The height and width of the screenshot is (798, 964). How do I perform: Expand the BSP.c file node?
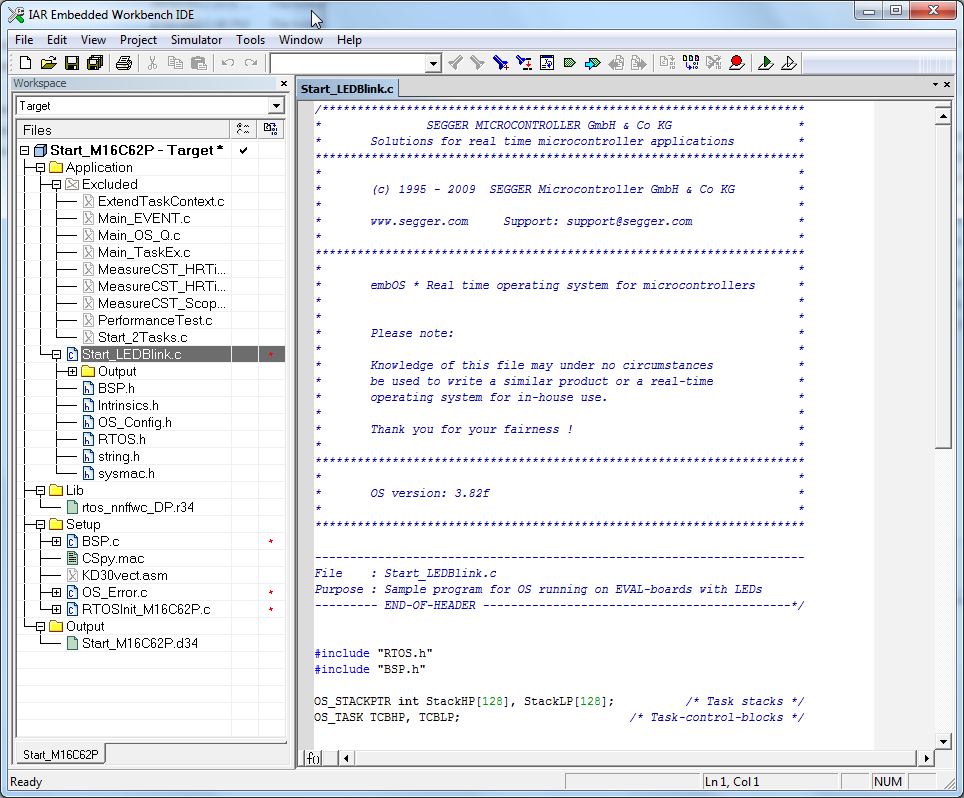coord(56,542)
